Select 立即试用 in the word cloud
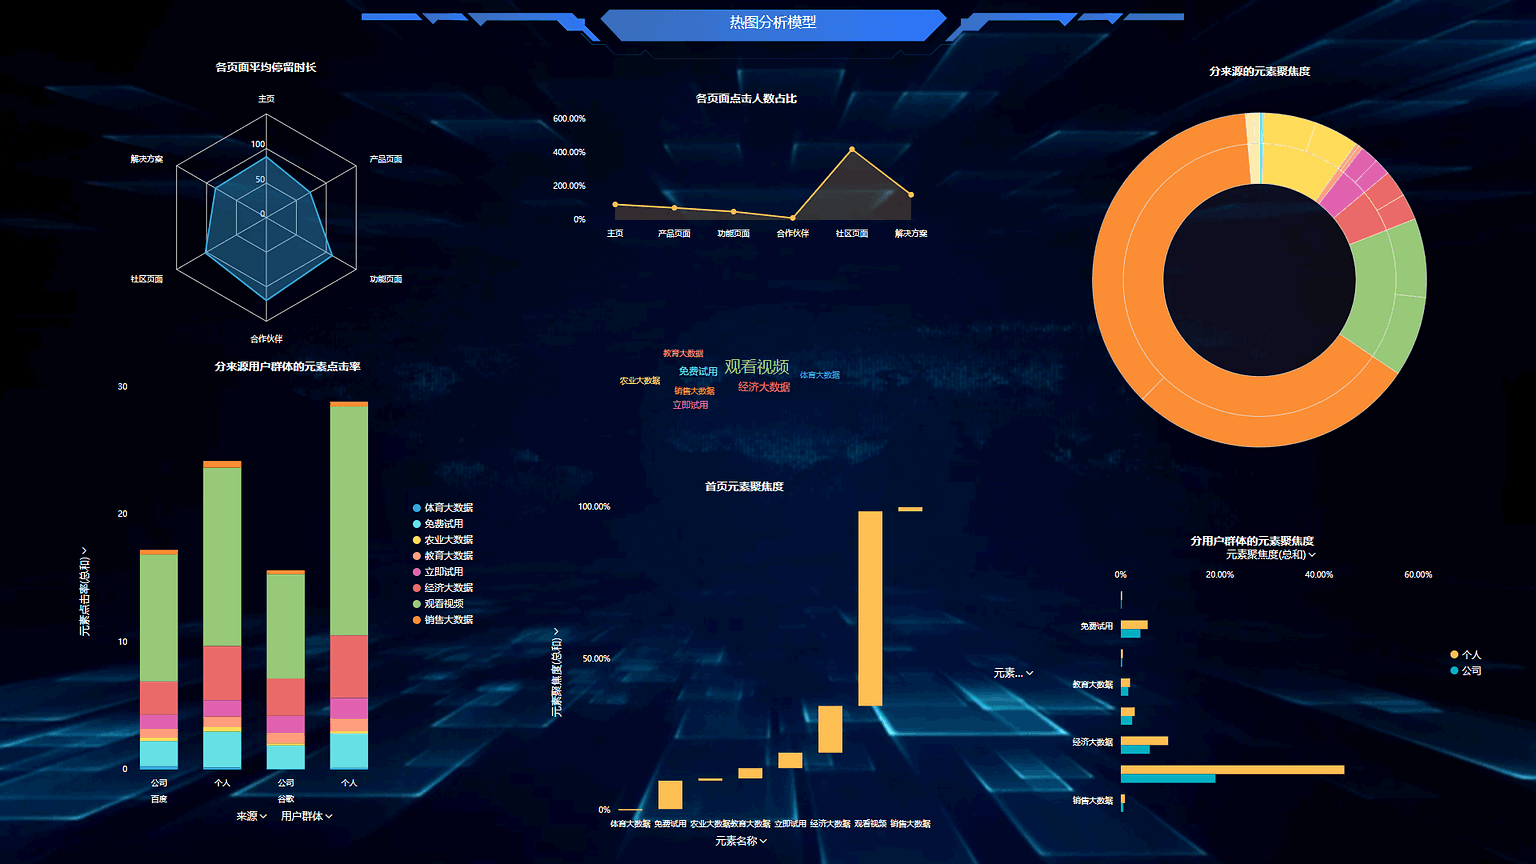The height and width of the screenshot is (864, 1536). [x=690, y=405]
